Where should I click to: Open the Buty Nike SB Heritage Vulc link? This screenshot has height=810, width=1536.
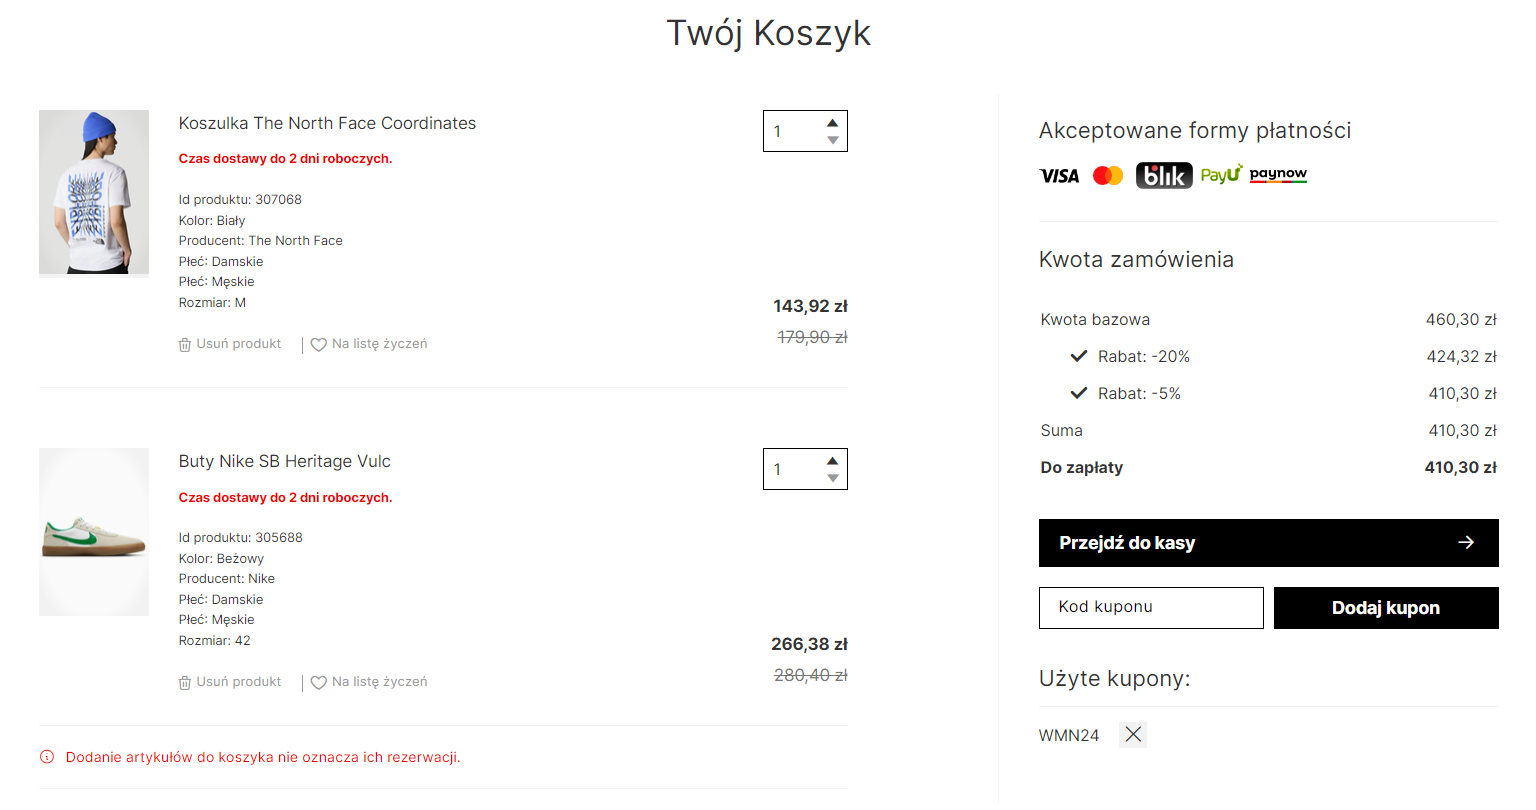click(285, 461)
